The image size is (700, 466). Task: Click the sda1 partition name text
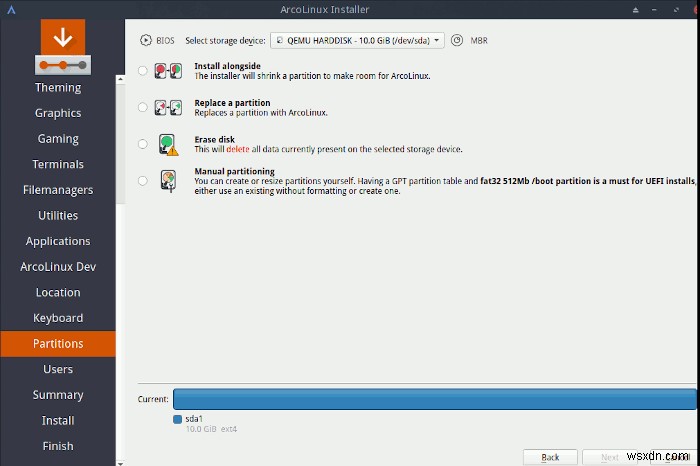click(194, 419)
